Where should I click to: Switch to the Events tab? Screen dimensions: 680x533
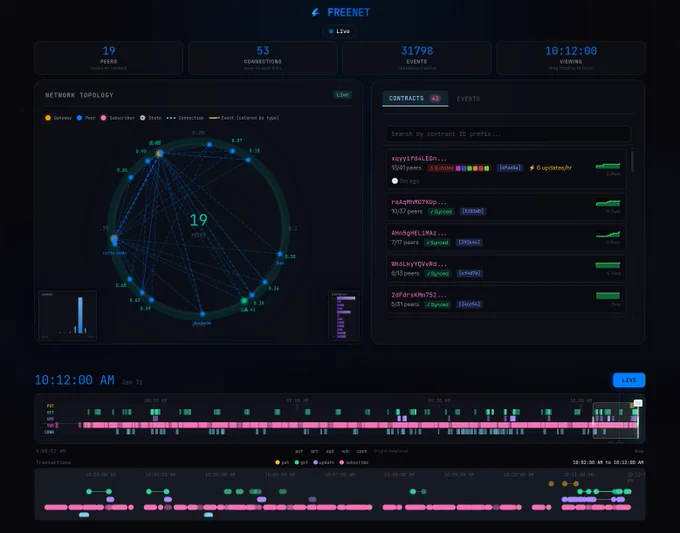[x=468, y=98]
